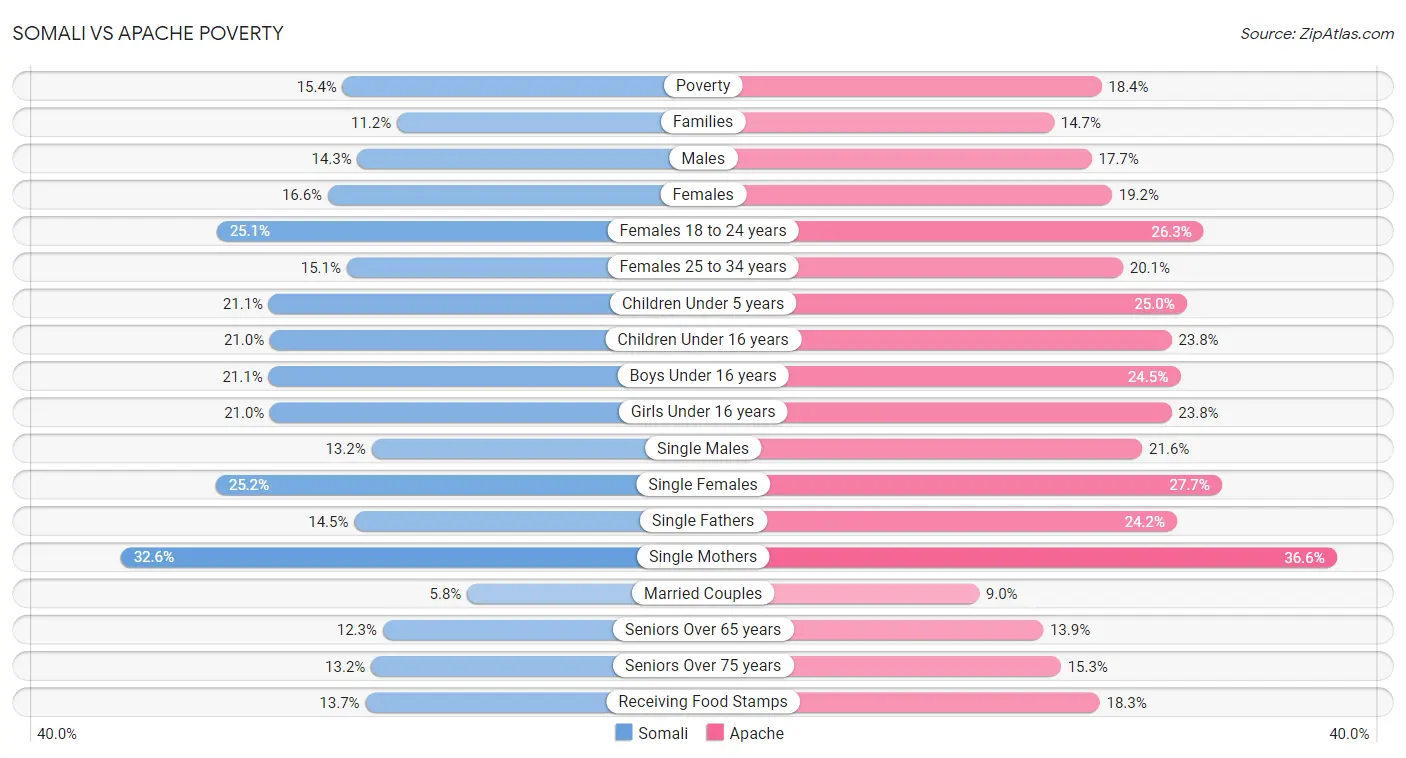Click the Somali Females 18 to 24 years bar
1406x758 pixels.
[x=460, y=231]
